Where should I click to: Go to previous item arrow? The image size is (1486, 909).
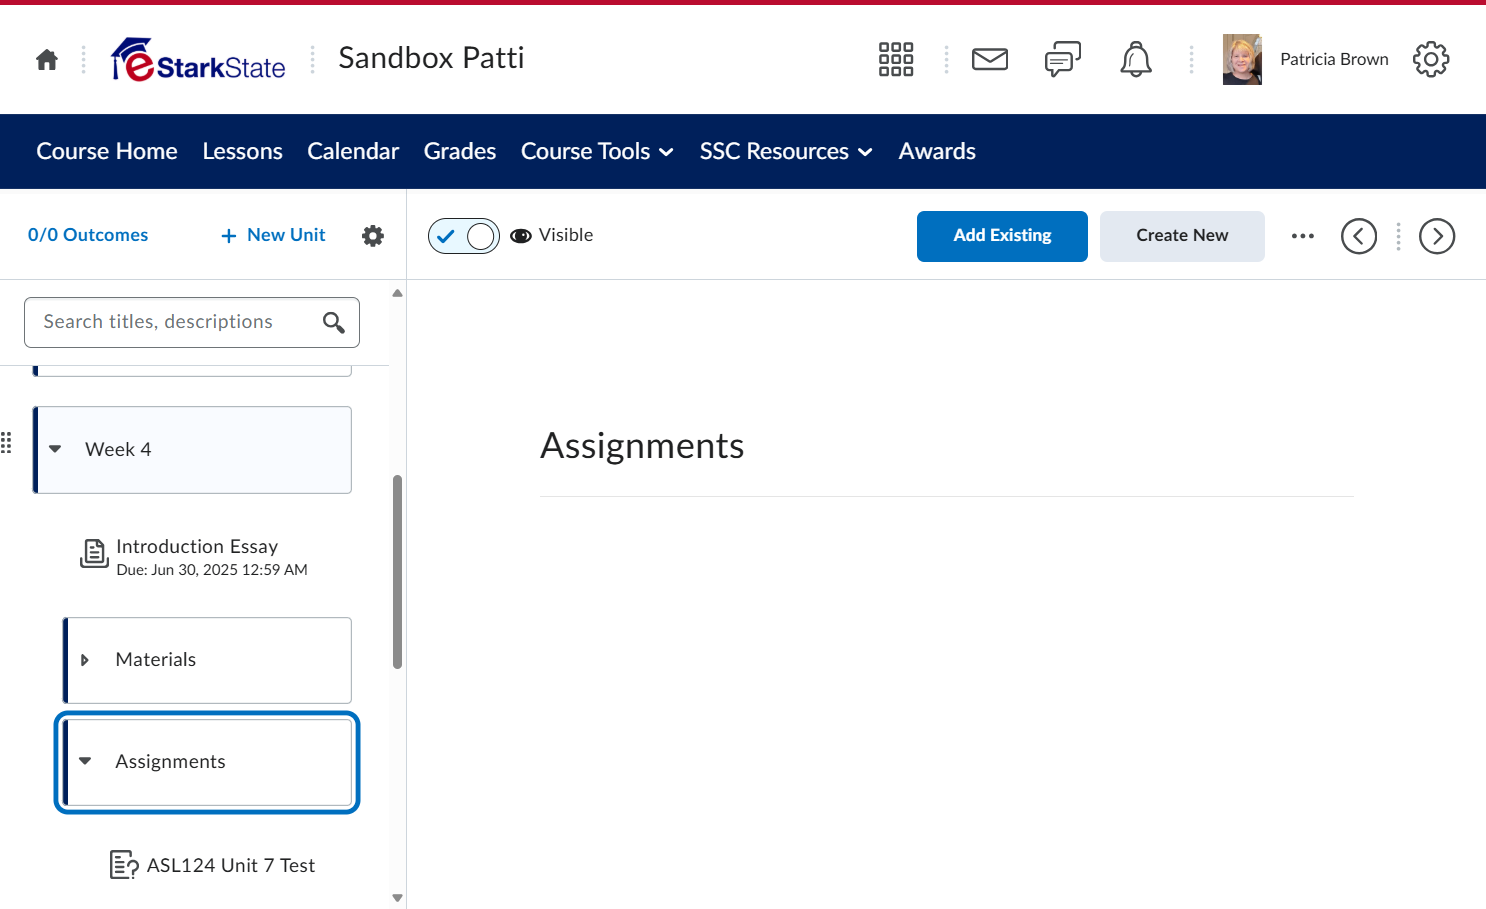coord(1359,236)
